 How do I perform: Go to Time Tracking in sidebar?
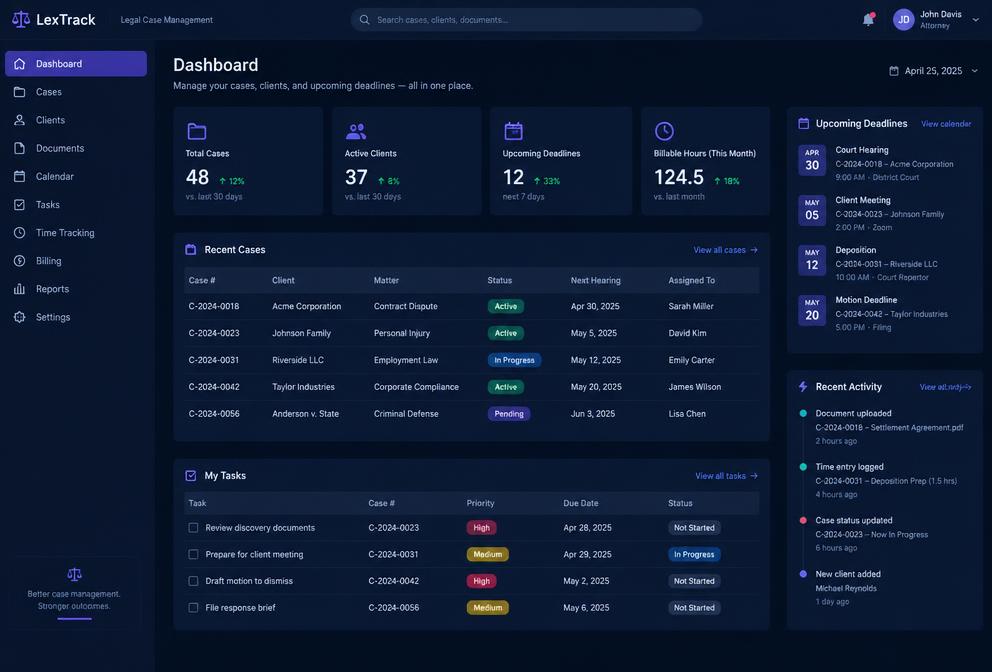[76, 233]
